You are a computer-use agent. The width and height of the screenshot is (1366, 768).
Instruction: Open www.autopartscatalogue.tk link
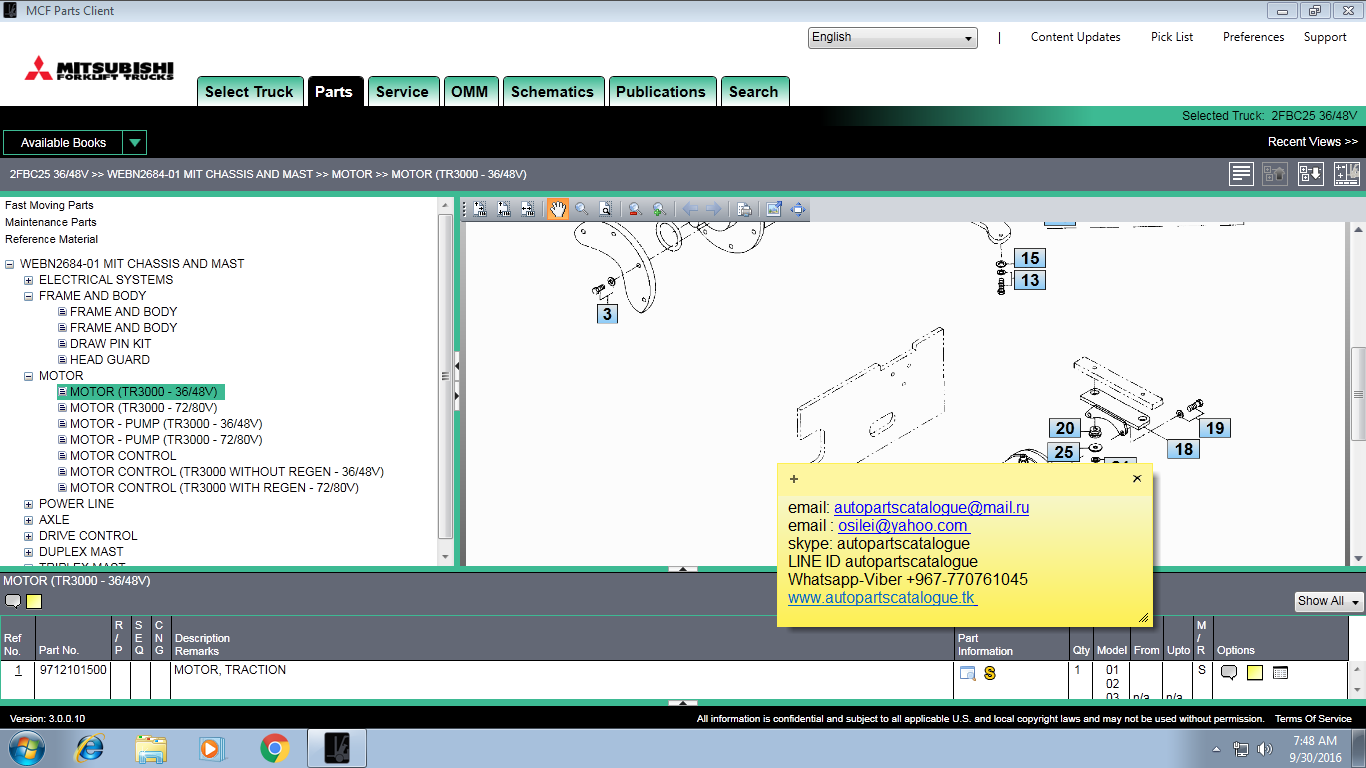tap(881, 598)
